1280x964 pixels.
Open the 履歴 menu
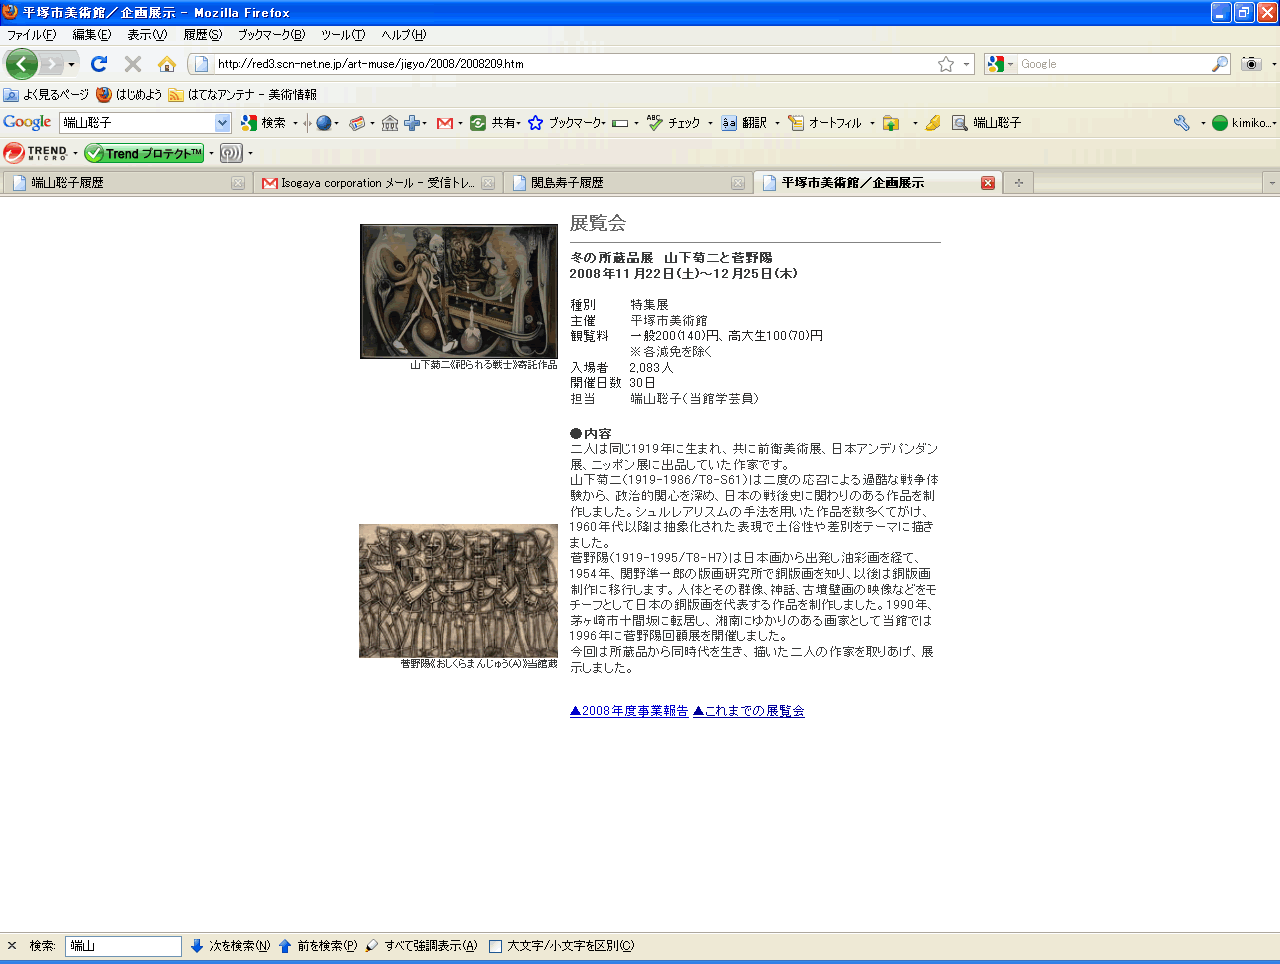point(203,35)
